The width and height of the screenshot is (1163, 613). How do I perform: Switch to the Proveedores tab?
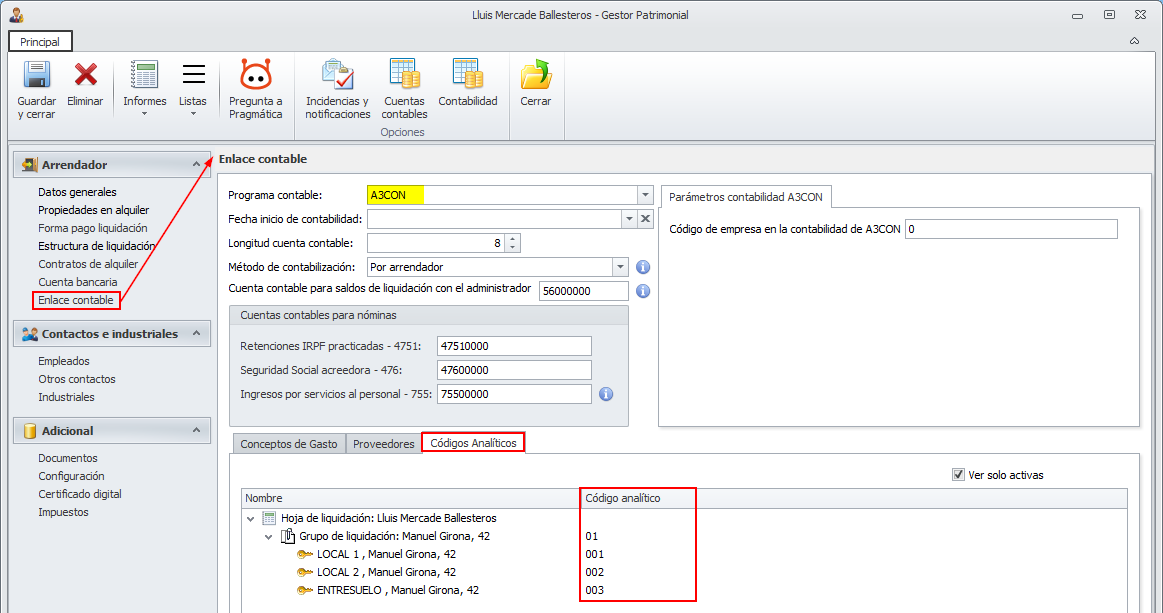tap(383, 444)
